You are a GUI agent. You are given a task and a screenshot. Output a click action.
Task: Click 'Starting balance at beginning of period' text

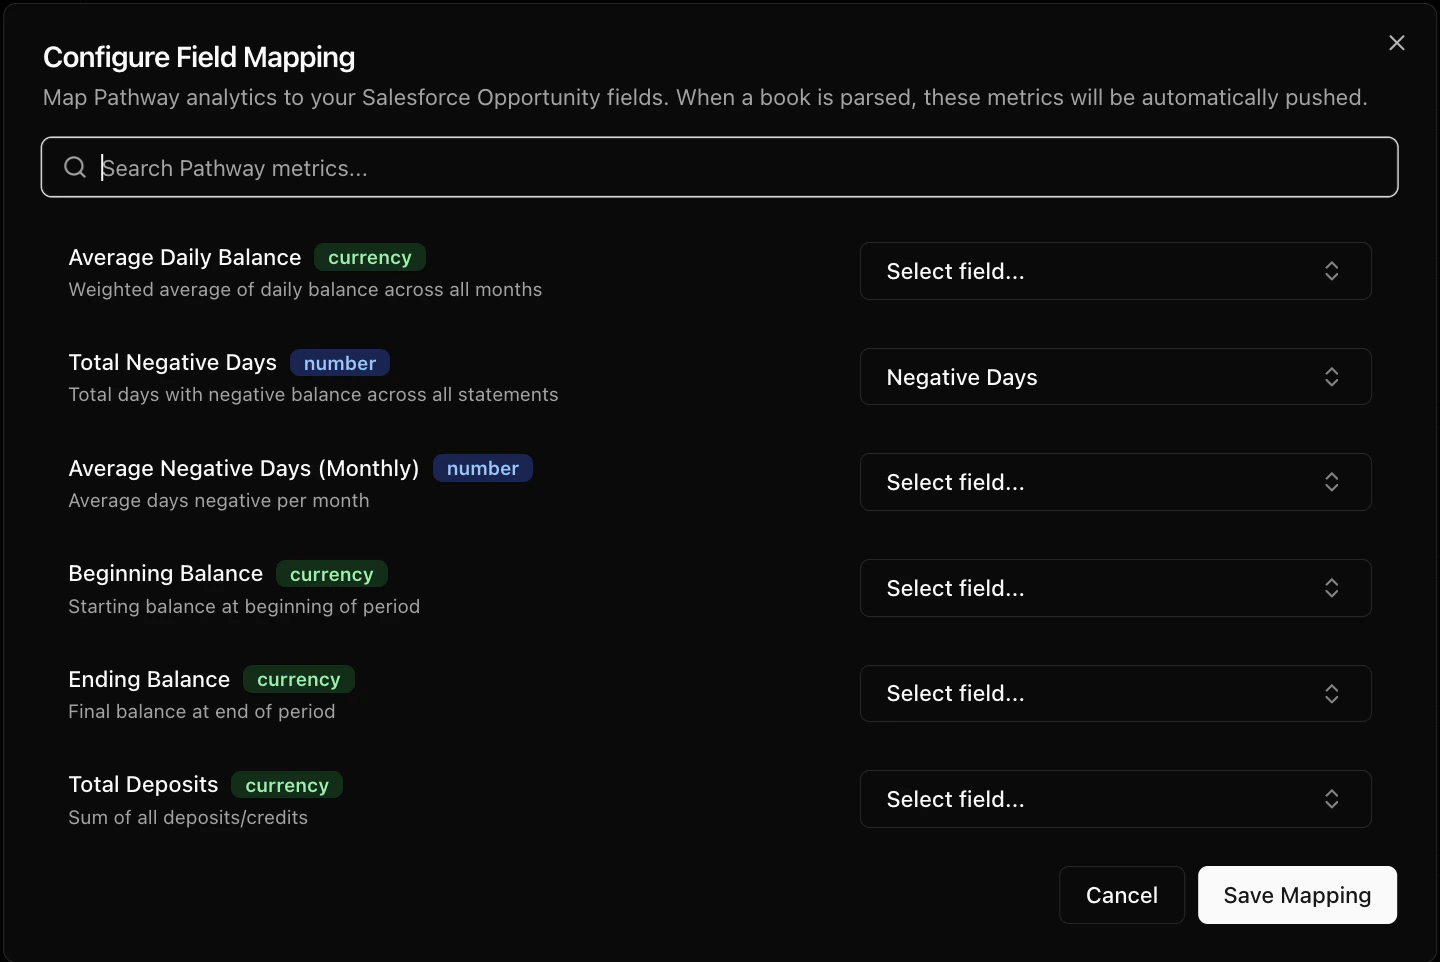(244, 606)
